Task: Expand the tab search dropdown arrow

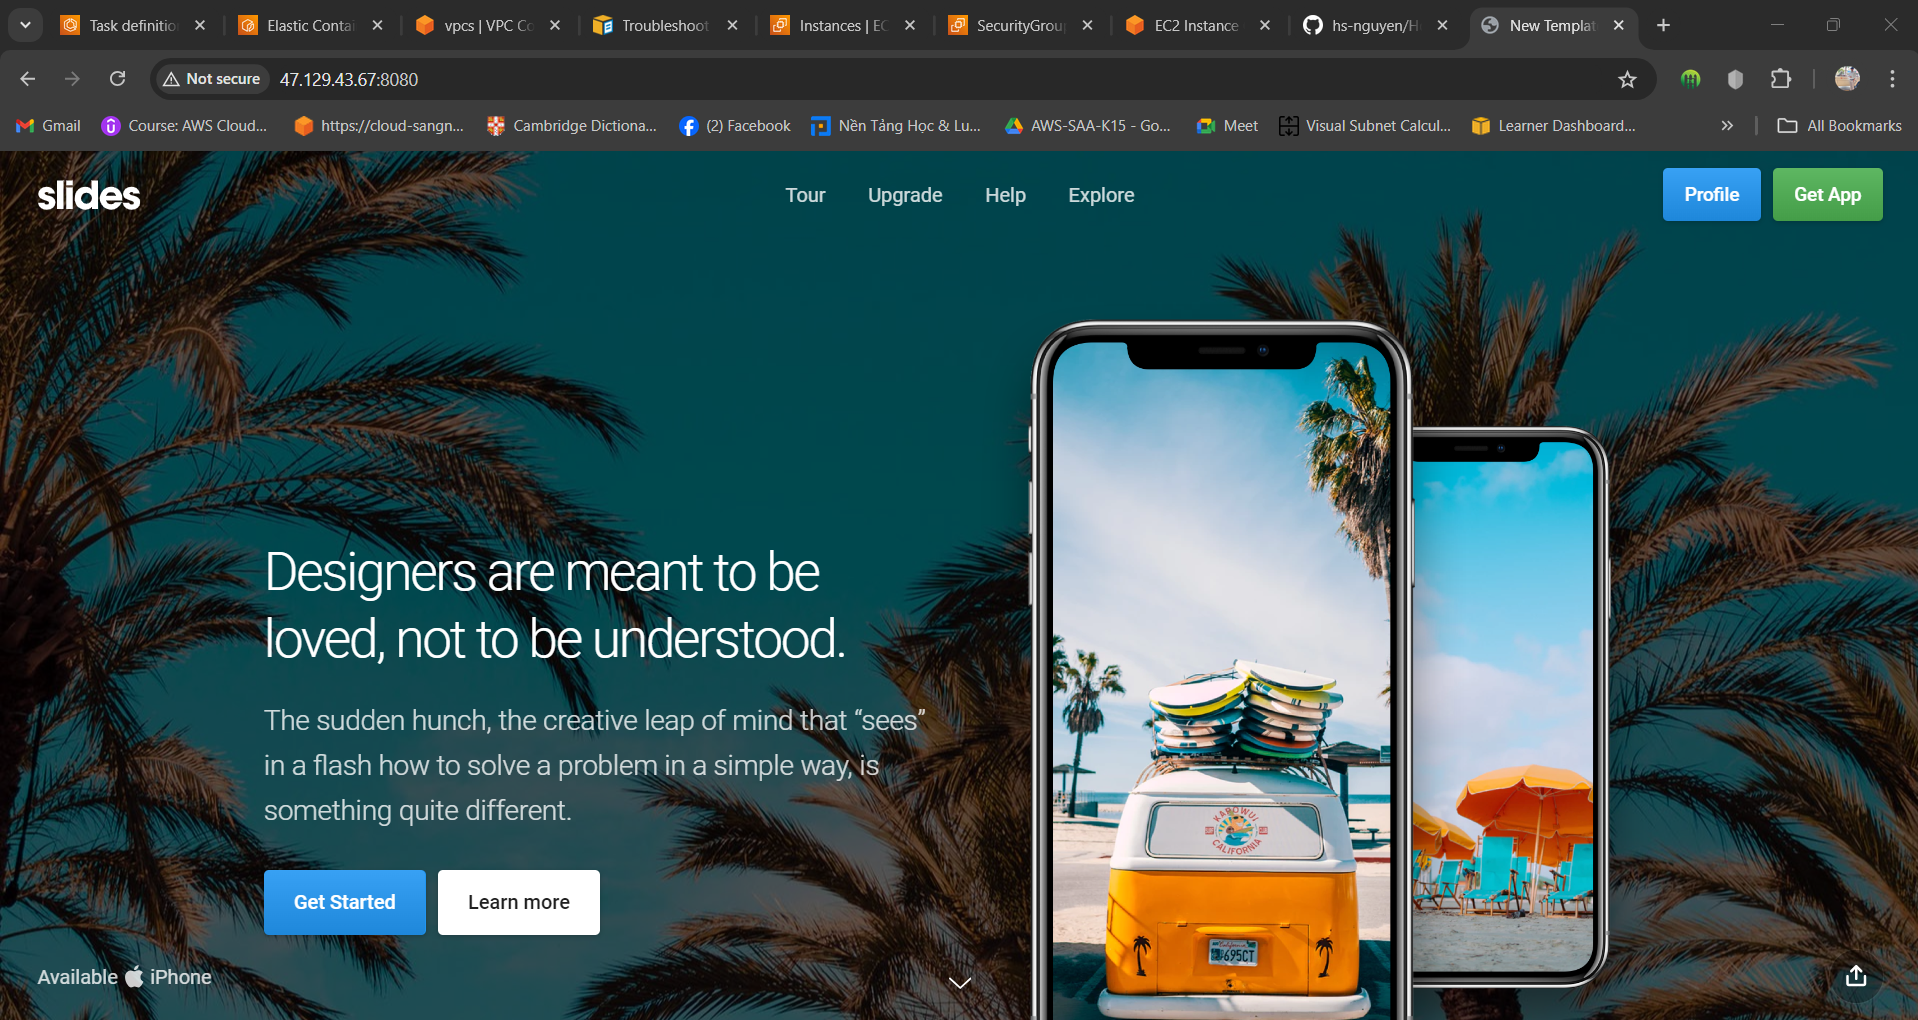Action: (x=25, y=25)
